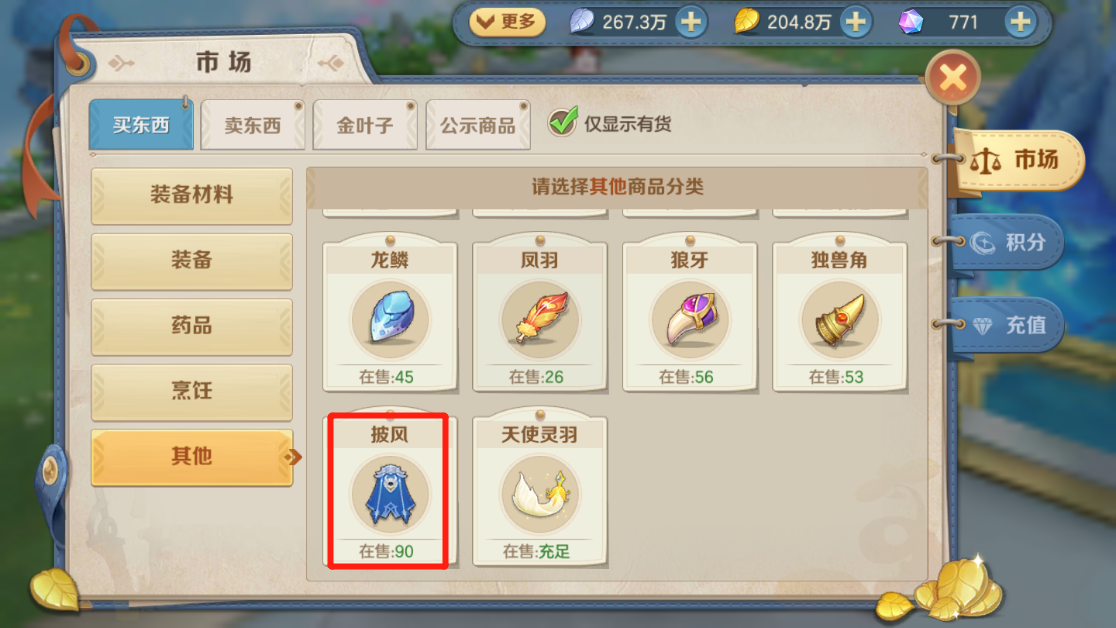This screenshot has height=628, width=1116.
Task: Open the 公示商品 public listing tab
Action: (x=478, y=125)
